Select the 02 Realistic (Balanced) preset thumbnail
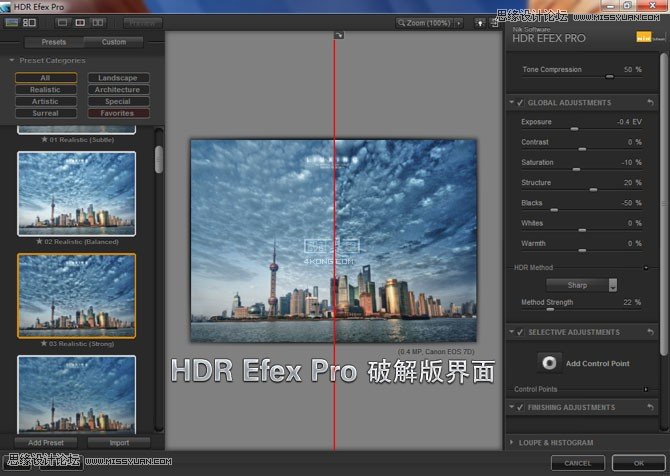This screenshot has height=476, width=670. [x=76, y=193]
